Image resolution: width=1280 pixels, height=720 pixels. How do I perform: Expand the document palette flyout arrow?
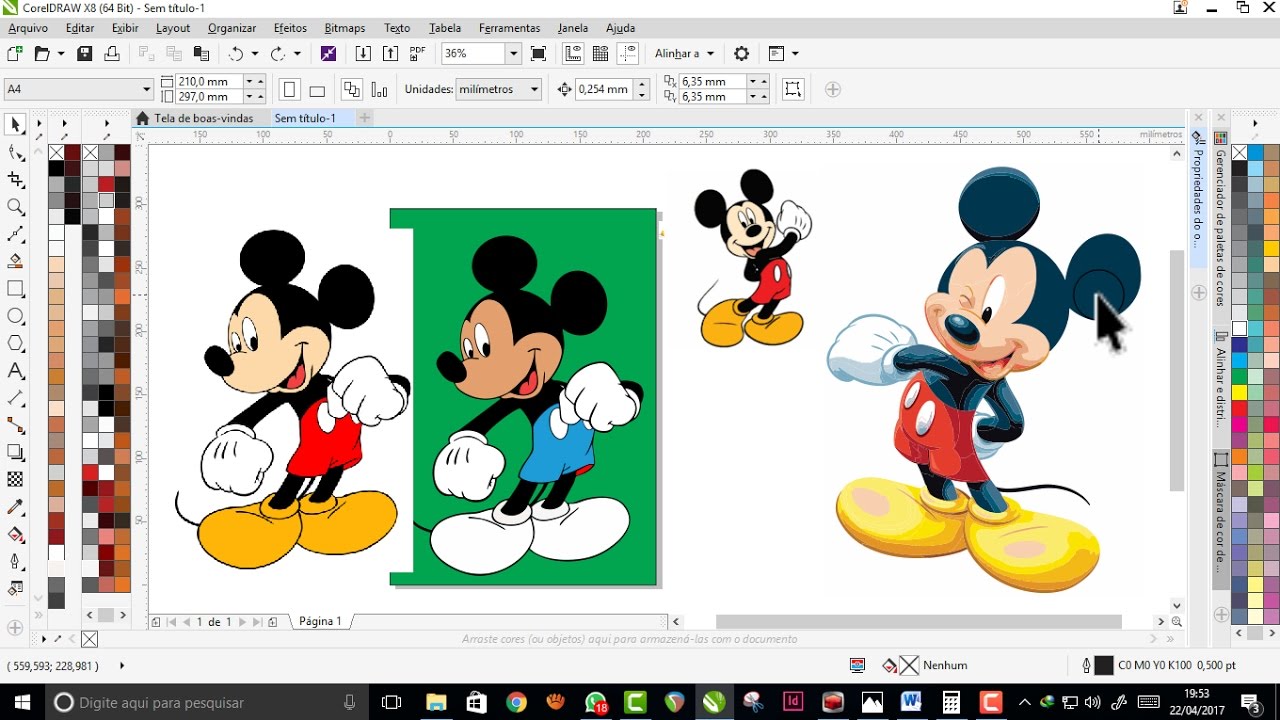(44, 638)
